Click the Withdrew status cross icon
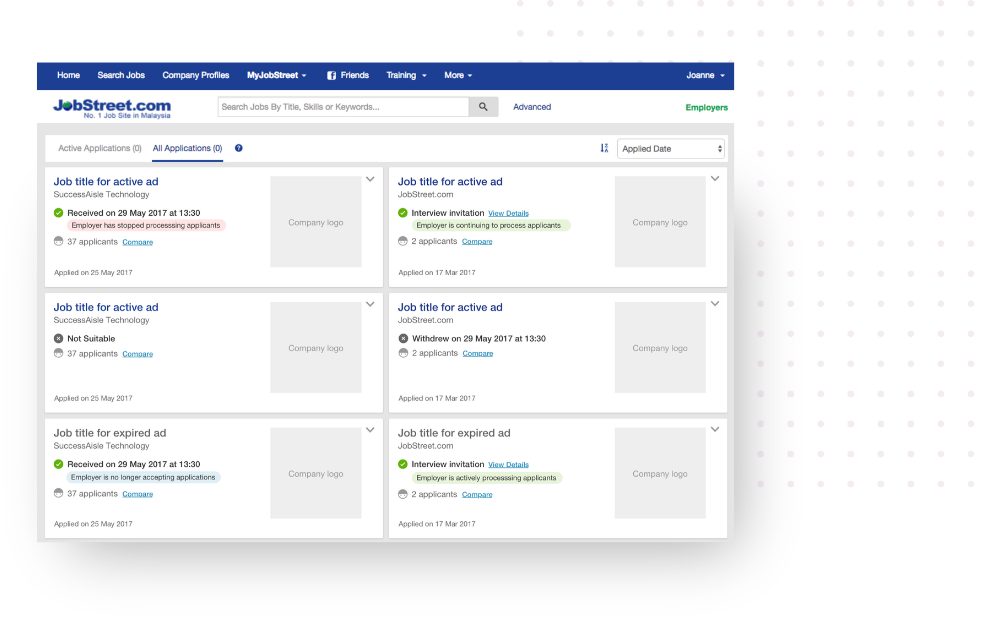The width and height of the screenshot is (986, 620). pos(403,338)
